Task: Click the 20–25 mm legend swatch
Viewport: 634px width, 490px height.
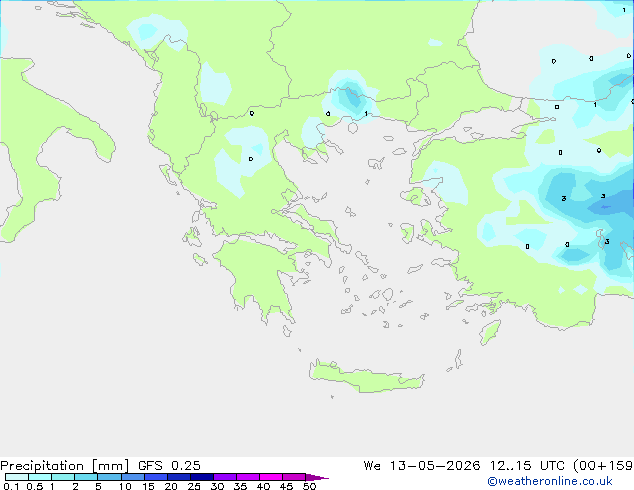Action: click(x=179, y=477)
